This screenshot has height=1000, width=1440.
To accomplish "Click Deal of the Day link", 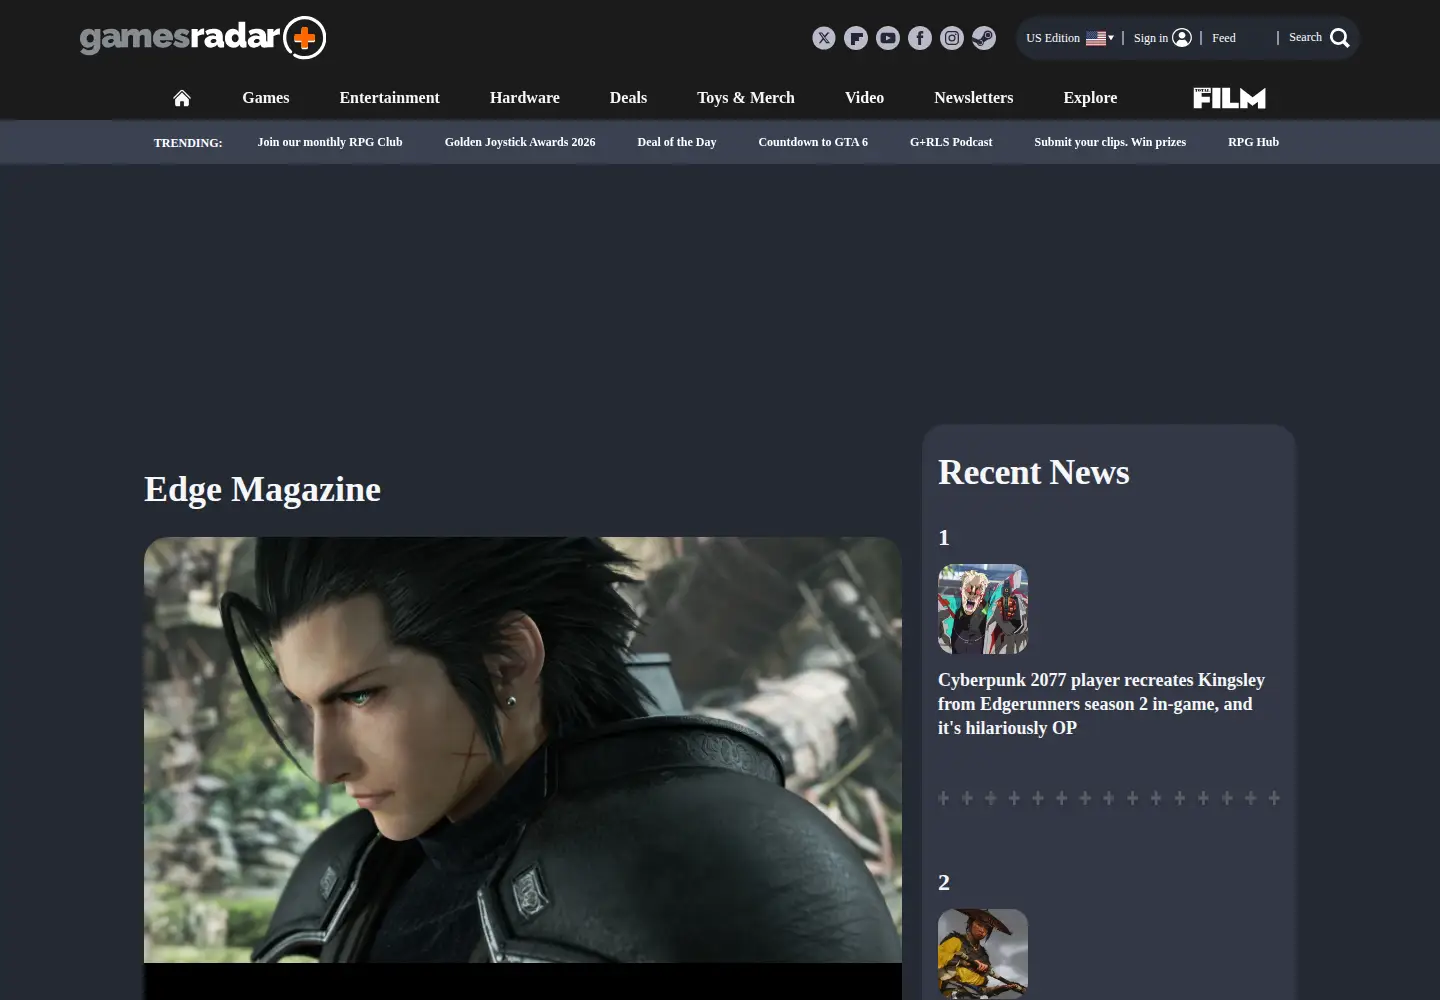I will (x=677, y=142).
